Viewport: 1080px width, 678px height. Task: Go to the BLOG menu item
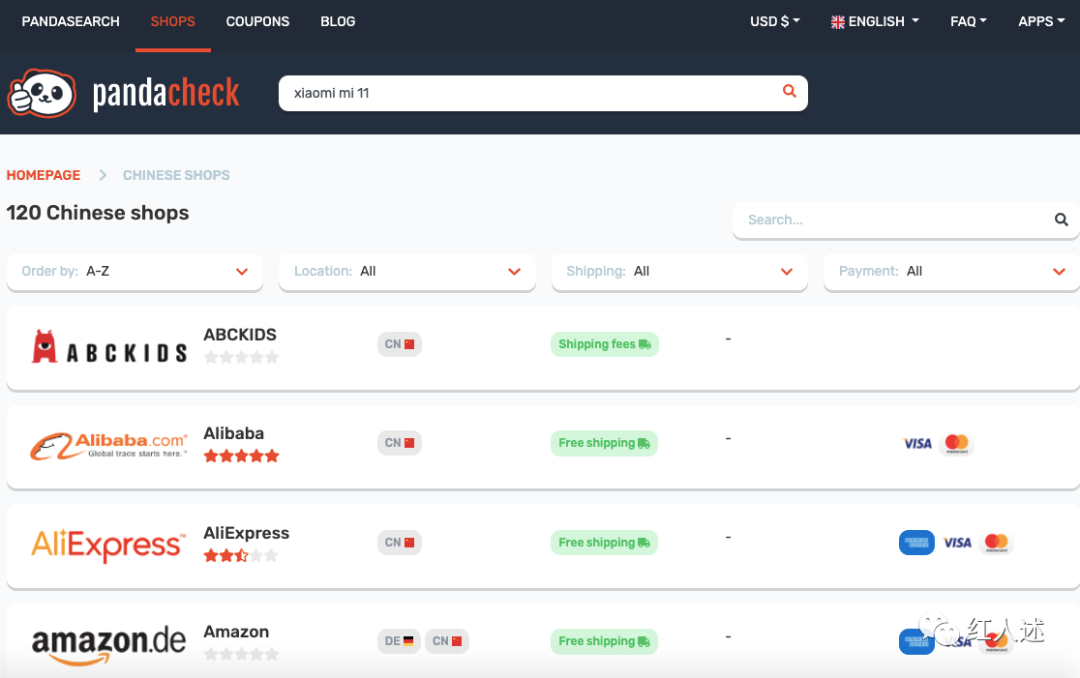coord(338,21)
